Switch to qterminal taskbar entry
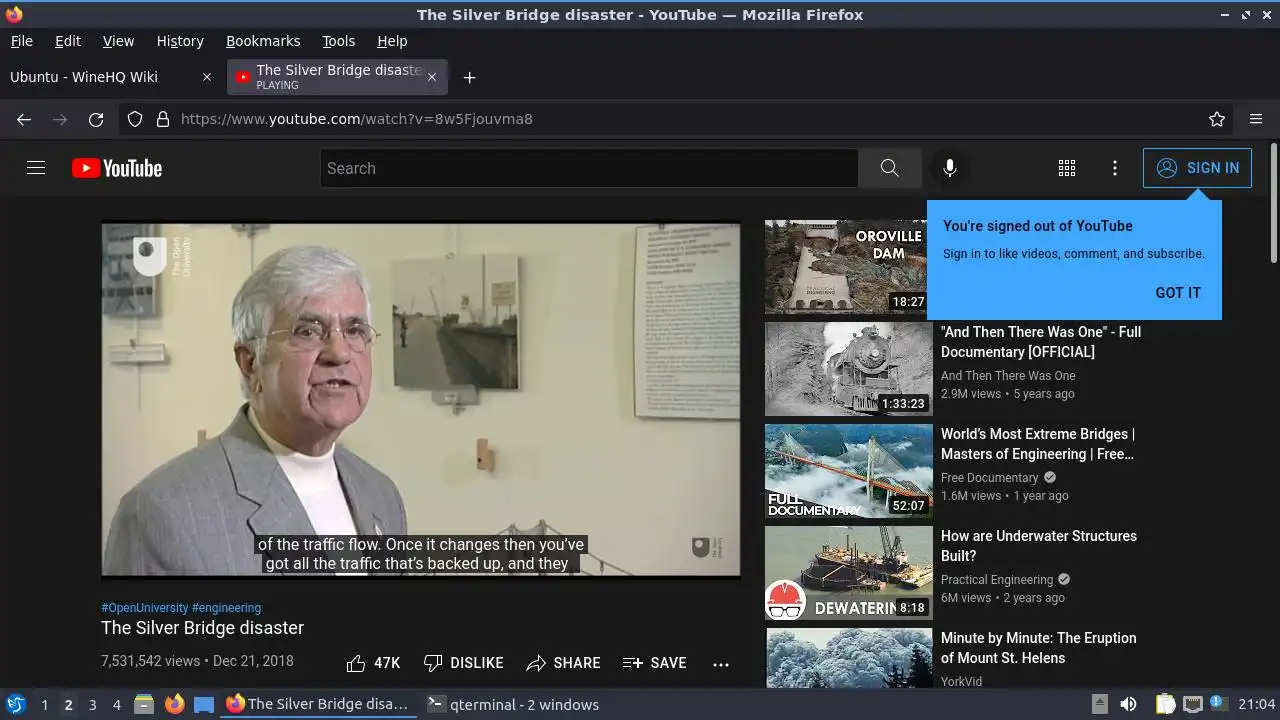The width and height of the screenshot is (1280, 720). [x=513, y=704]
